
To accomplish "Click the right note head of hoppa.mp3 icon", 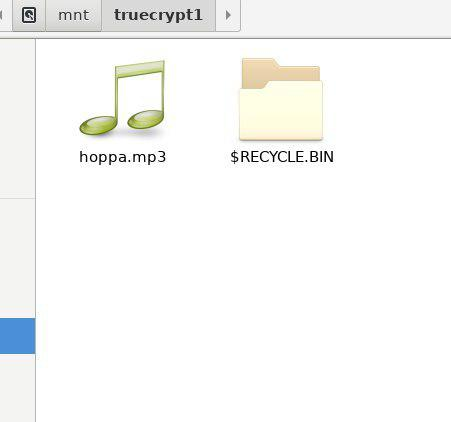I will click(146, 120).
